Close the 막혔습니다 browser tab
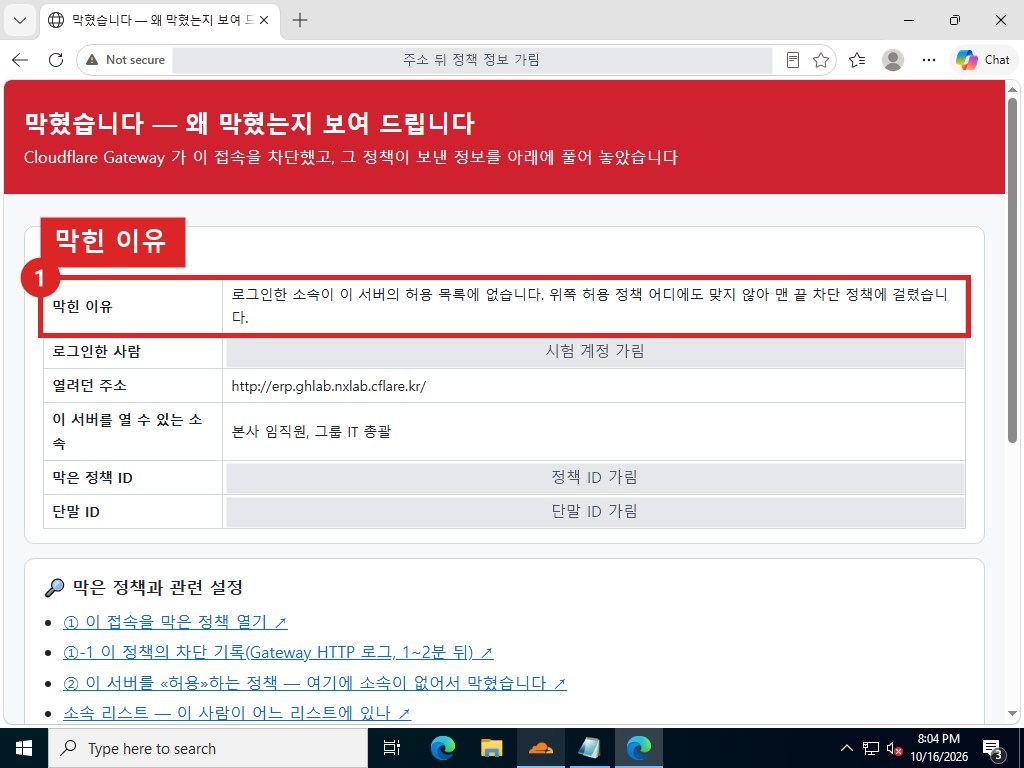The image size is (1024, 768). [264, 20]
